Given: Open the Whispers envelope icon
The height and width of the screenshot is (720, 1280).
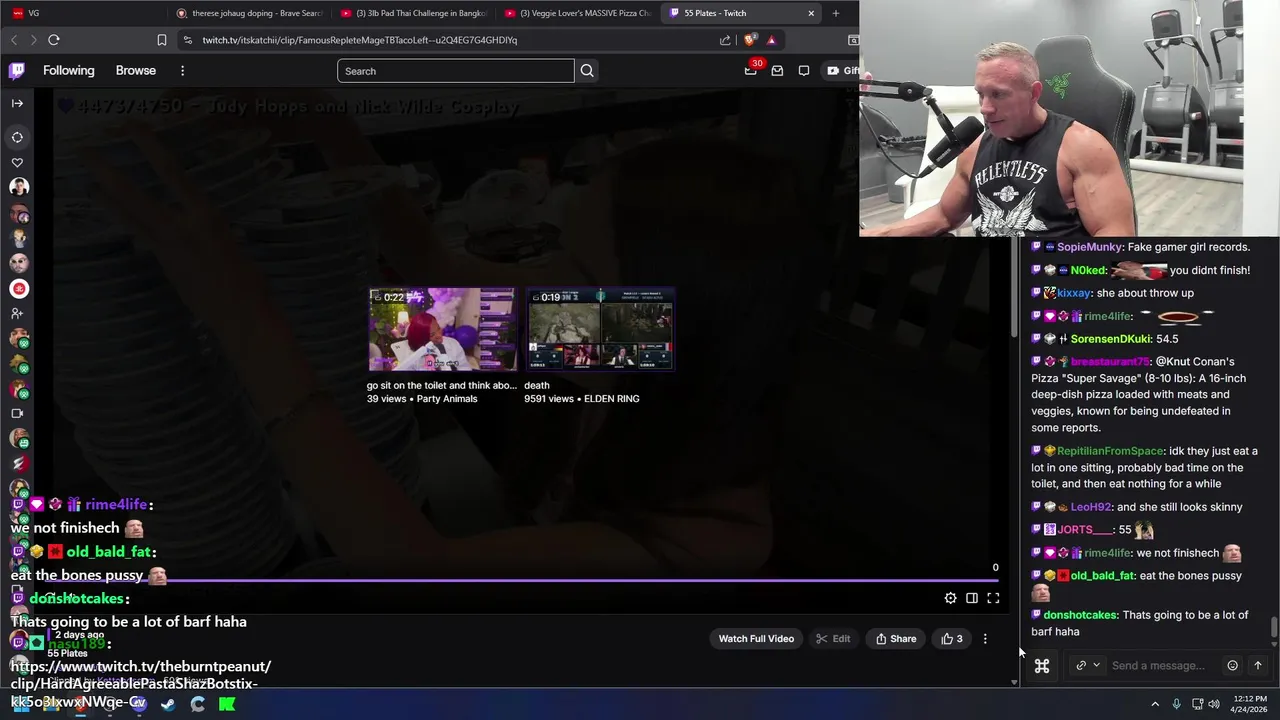Looking at the screenshot, I should coord(777,70).
